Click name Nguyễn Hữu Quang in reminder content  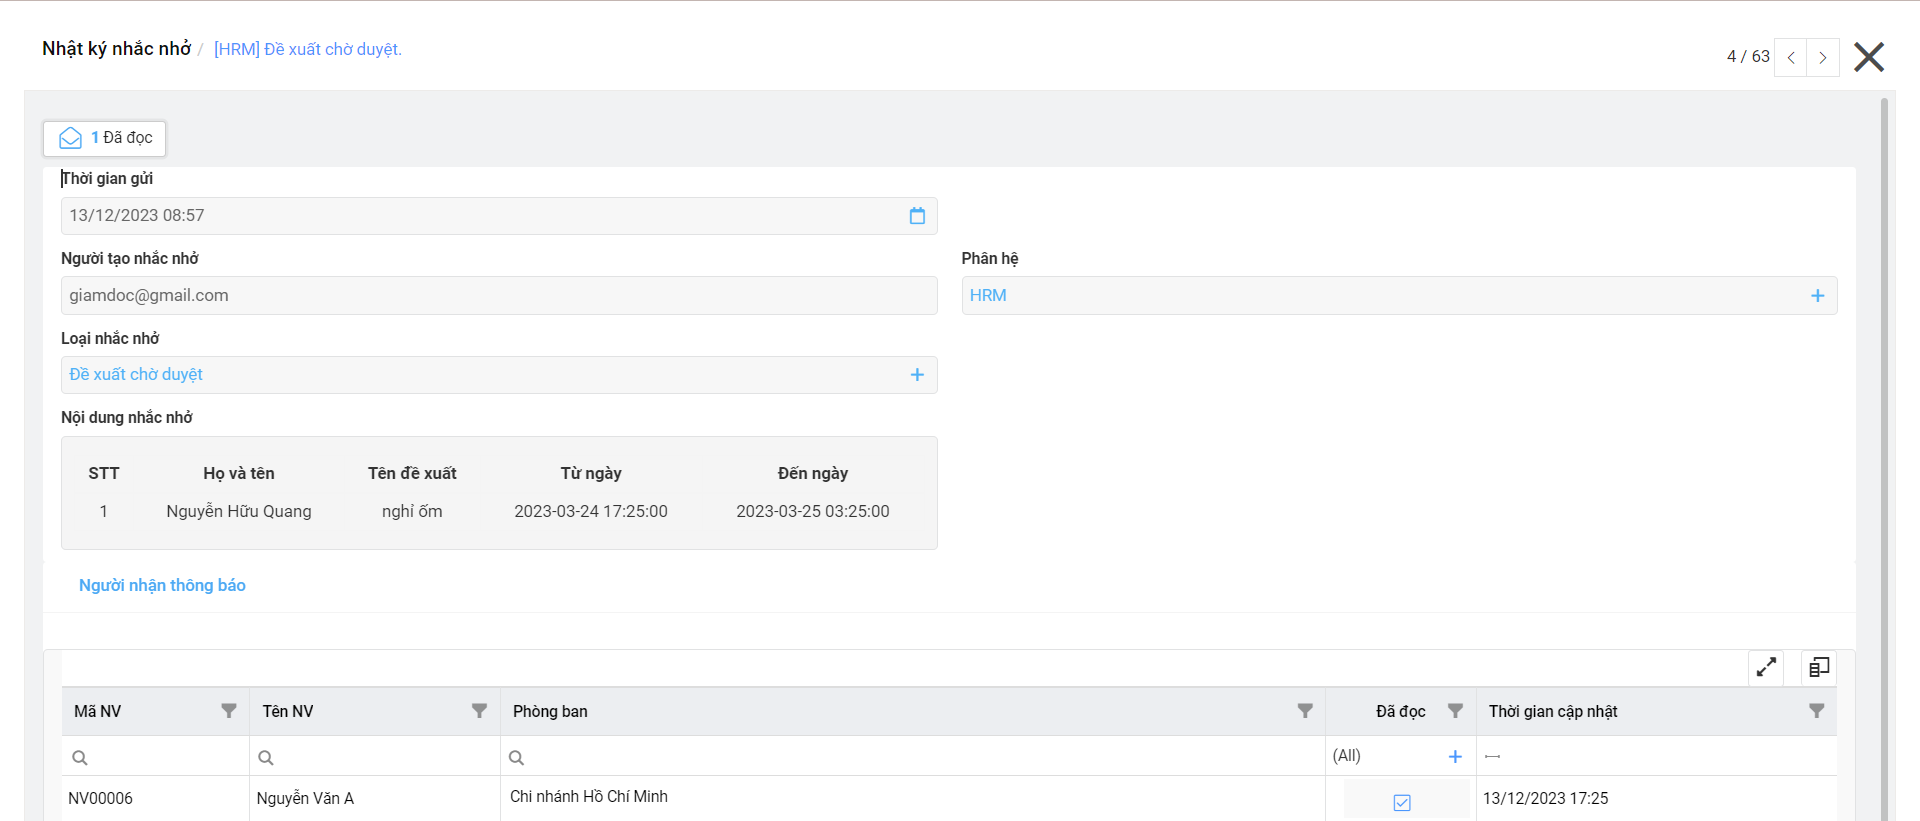point(239,512)
